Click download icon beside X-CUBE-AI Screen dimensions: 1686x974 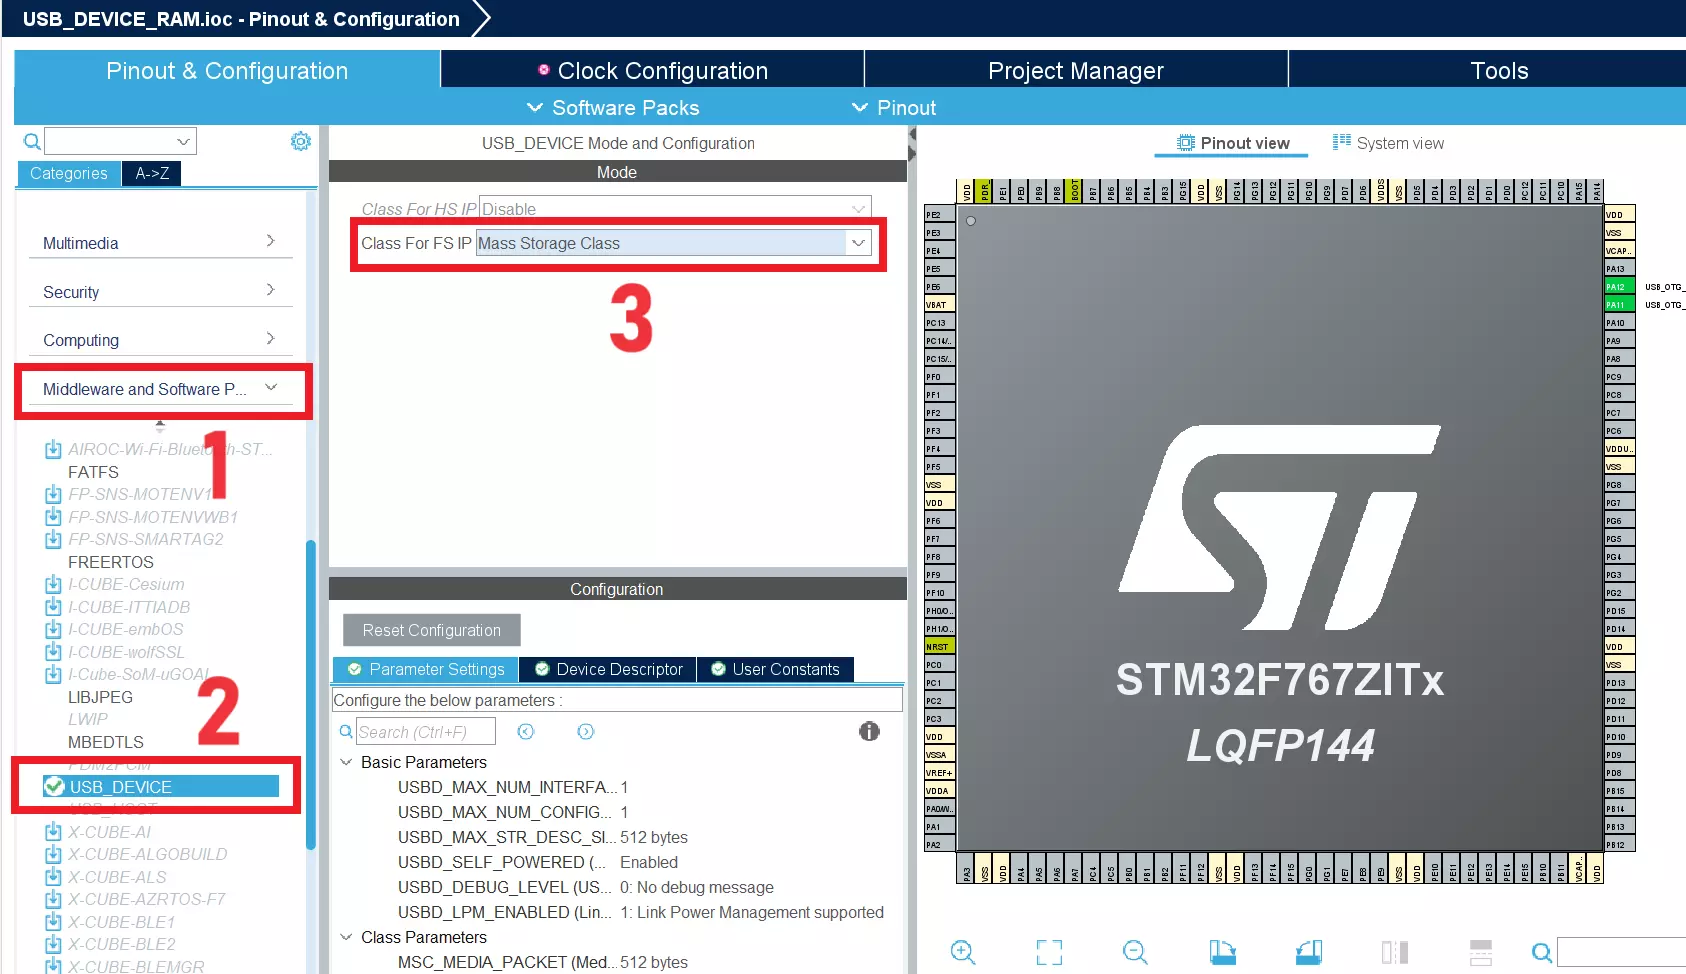pos(53,832)
